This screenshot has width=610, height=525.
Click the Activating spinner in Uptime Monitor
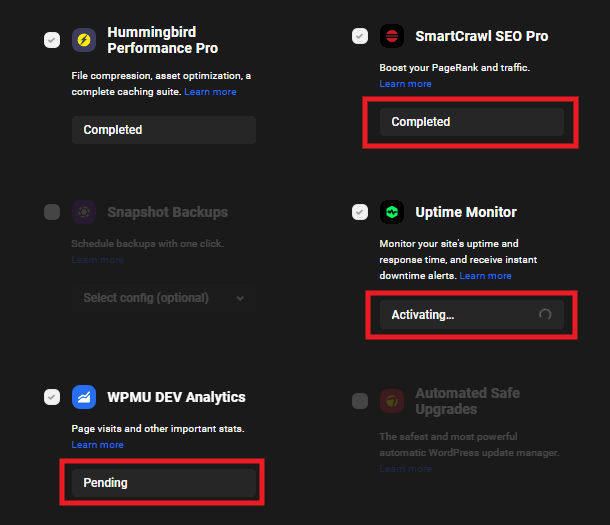tap(545, 315)
